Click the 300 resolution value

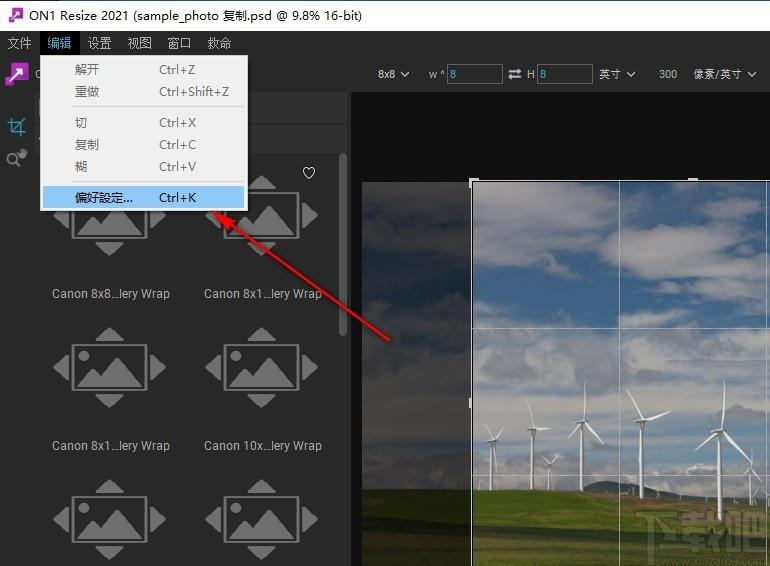tap(668, 74)
